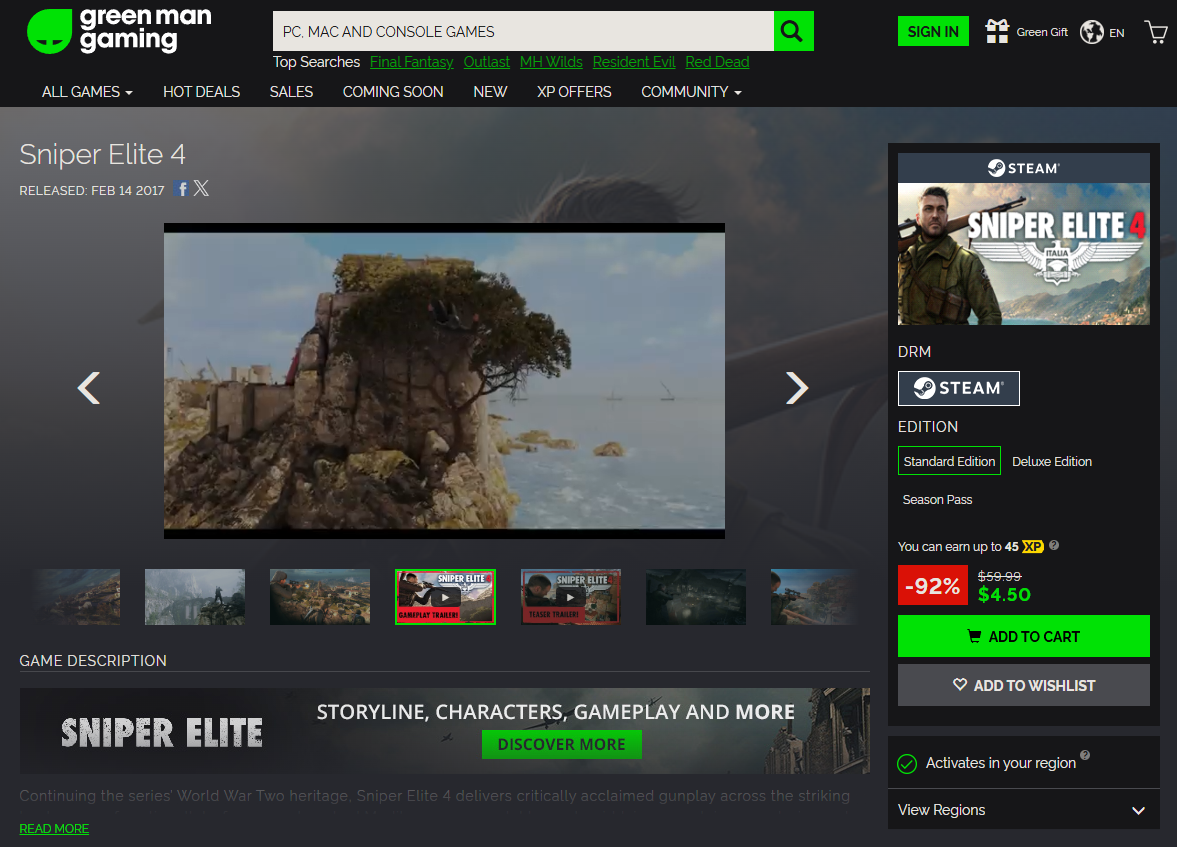
Task: Select the Teaser Trailer thumbnail
Action: pyautogui.click(x=570, y=597)
